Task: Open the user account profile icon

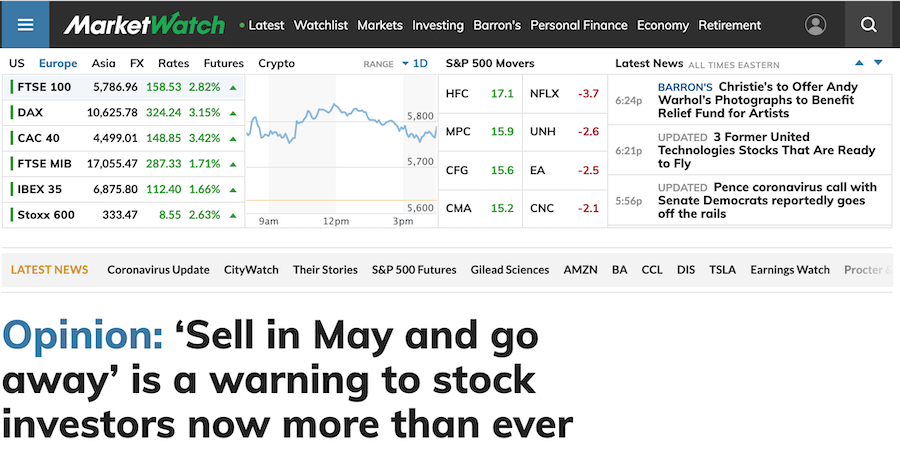Action: pos(816,25)
